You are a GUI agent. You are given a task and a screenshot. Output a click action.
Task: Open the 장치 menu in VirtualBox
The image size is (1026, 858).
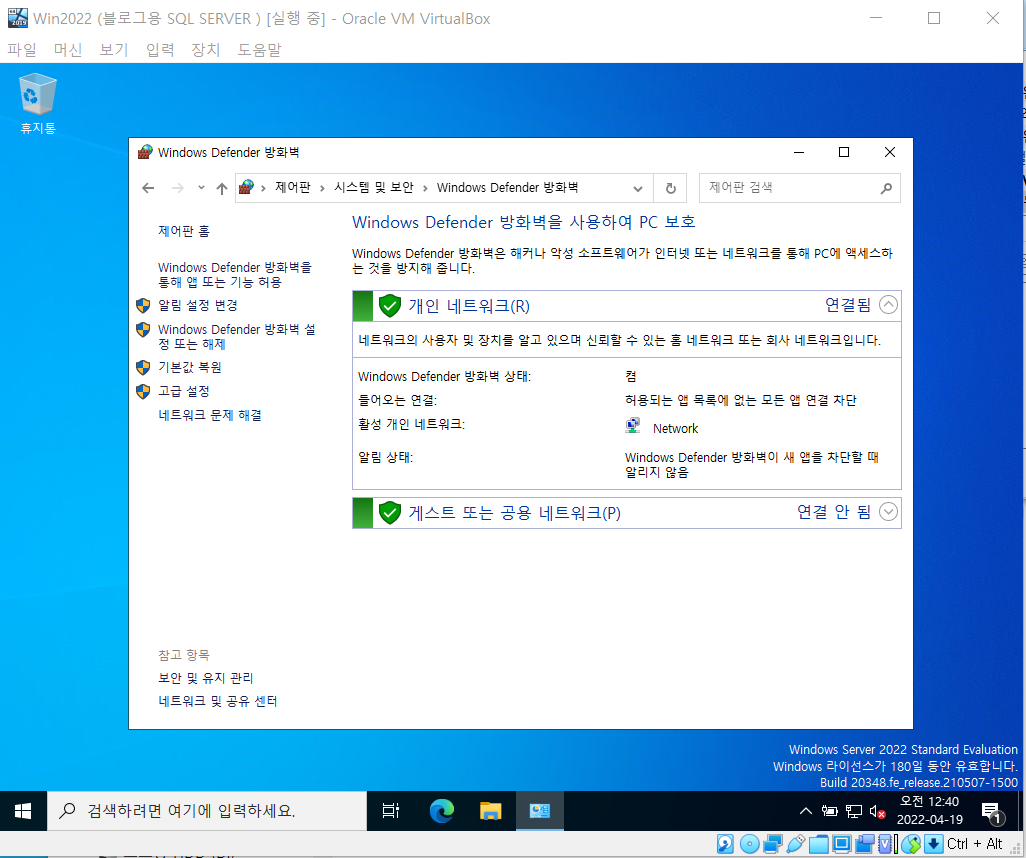click(x=205, y=50)
